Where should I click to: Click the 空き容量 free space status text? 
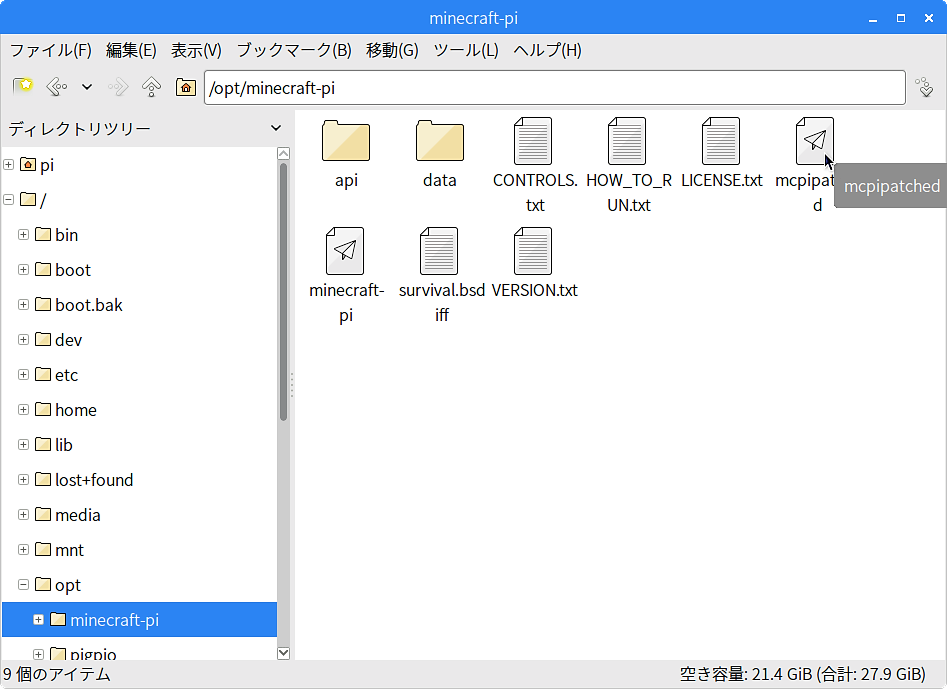click(x=803, y=674)
